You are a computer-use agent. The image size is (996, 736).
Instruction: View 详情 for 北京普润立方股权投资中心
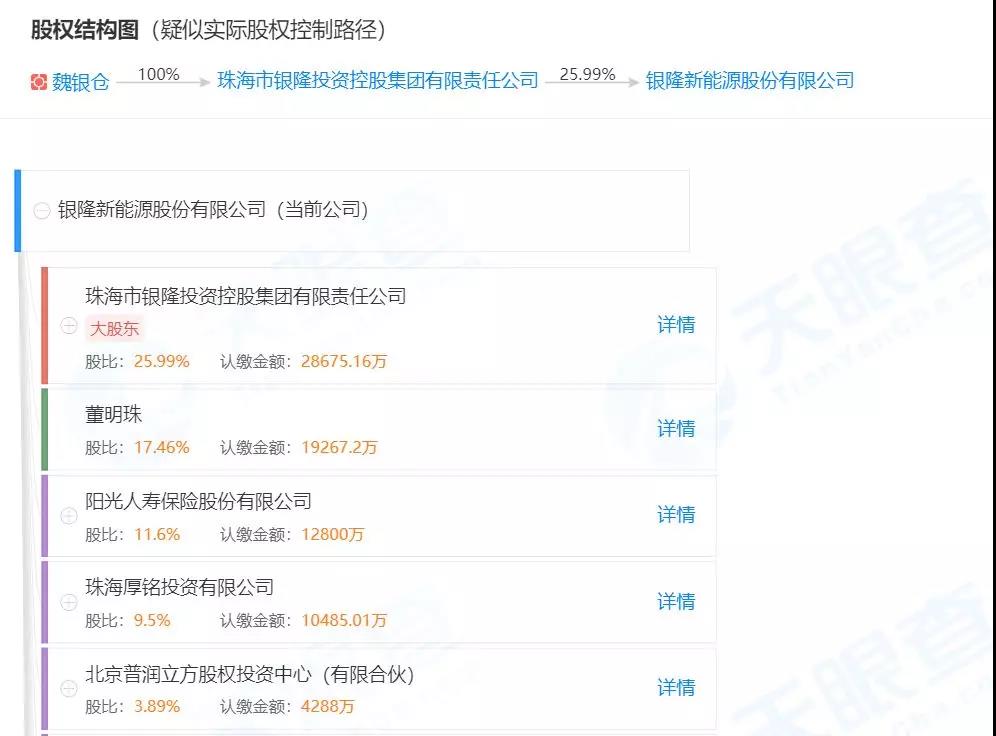(x=676, y=687)
